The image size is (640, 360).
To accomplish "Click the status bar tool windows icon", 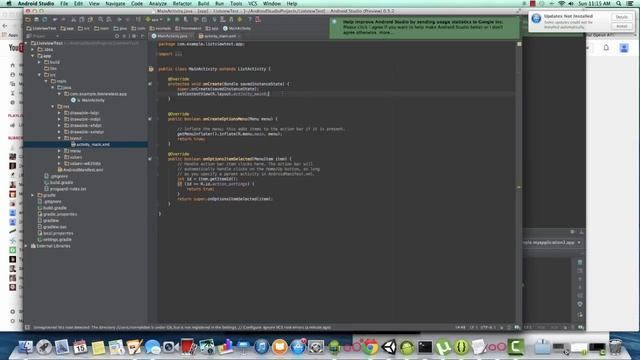I will 27,327.
